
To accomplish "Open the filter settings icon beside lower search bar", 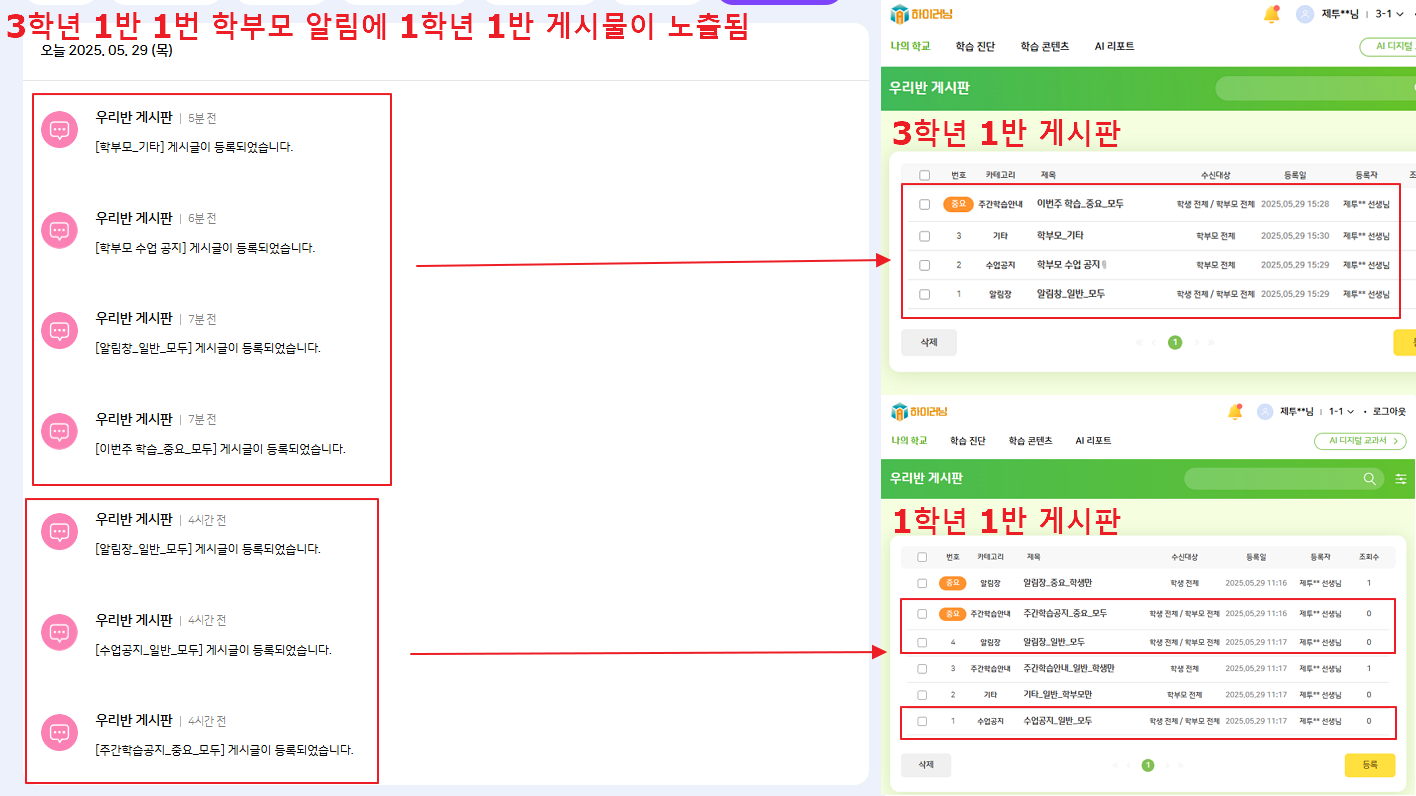I will tap(1401, 479).
